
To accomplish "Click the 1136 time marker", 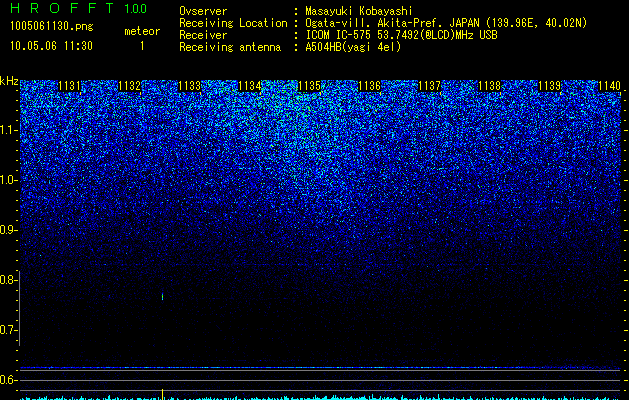I will coord(369,86).
